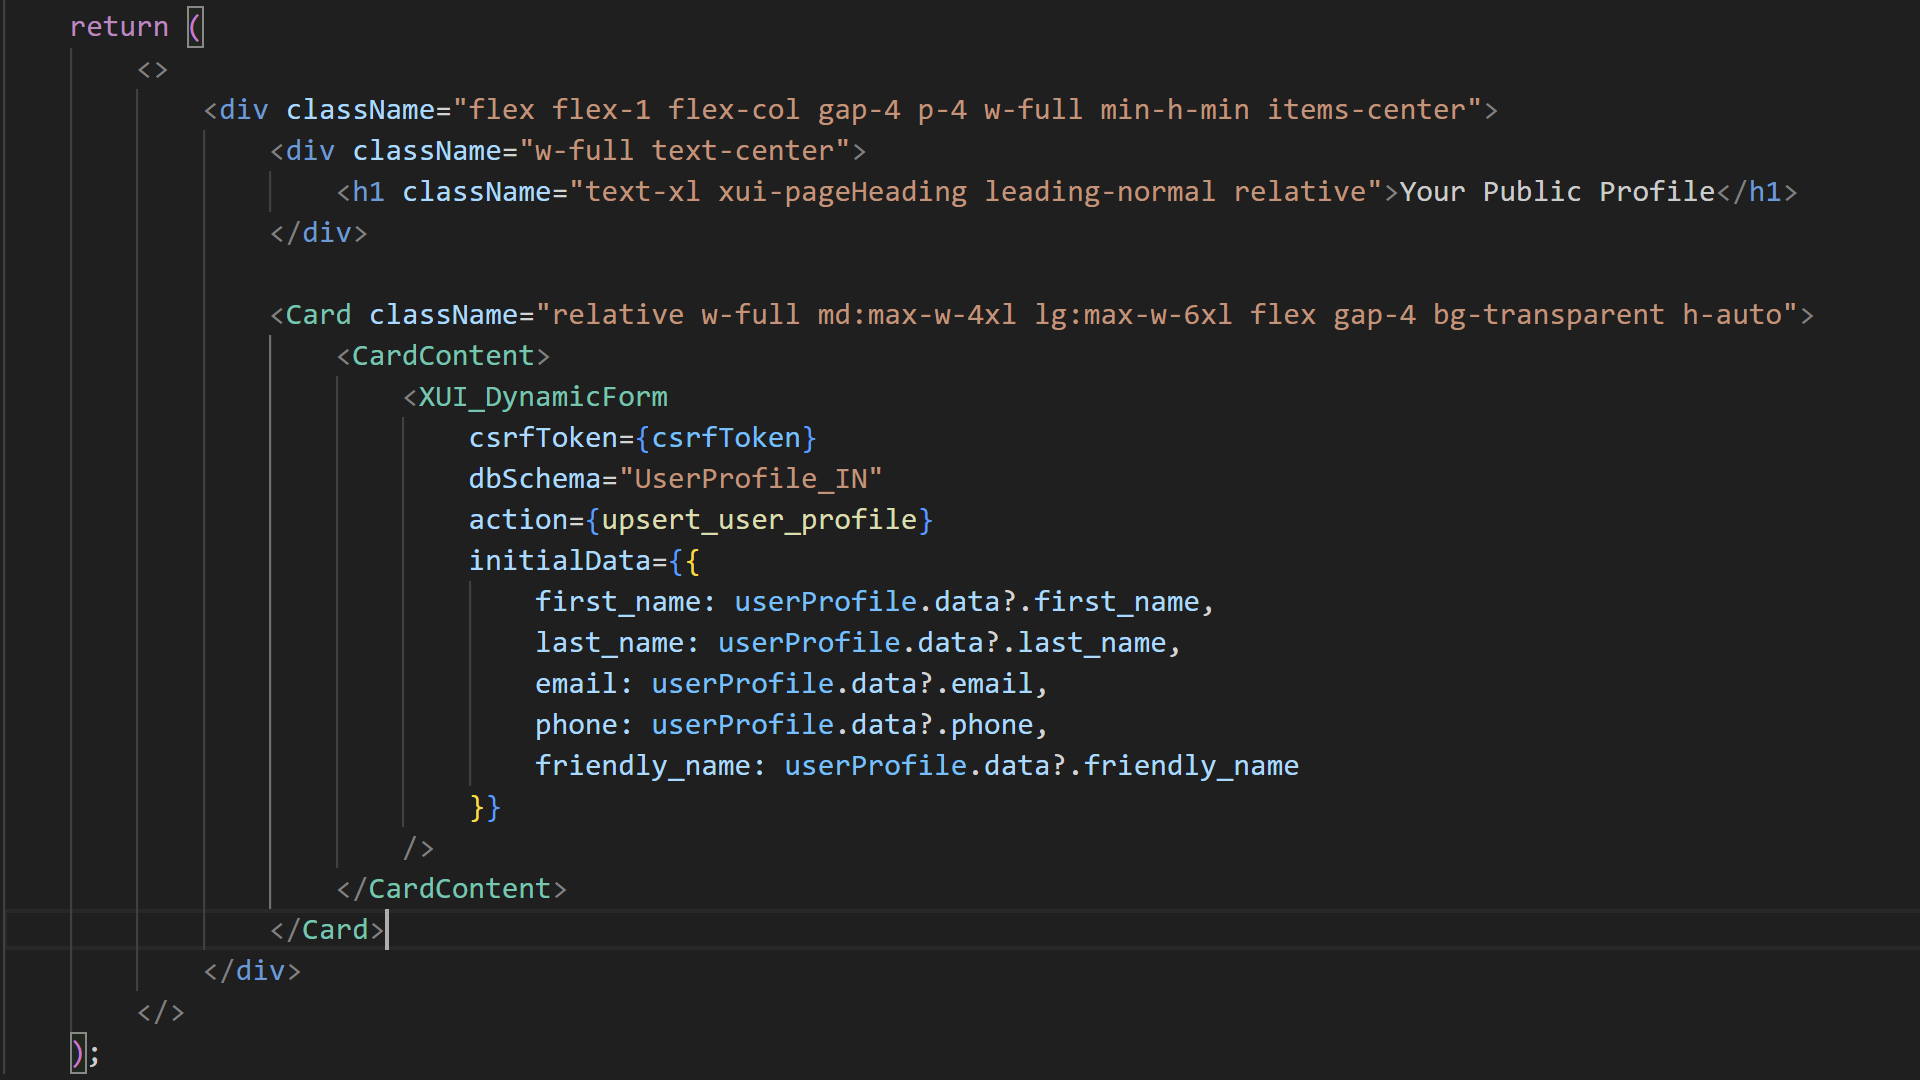Click userProfile.data?.friendly_name expression
1920x1080 pixels.
(x=1042, y=766)
